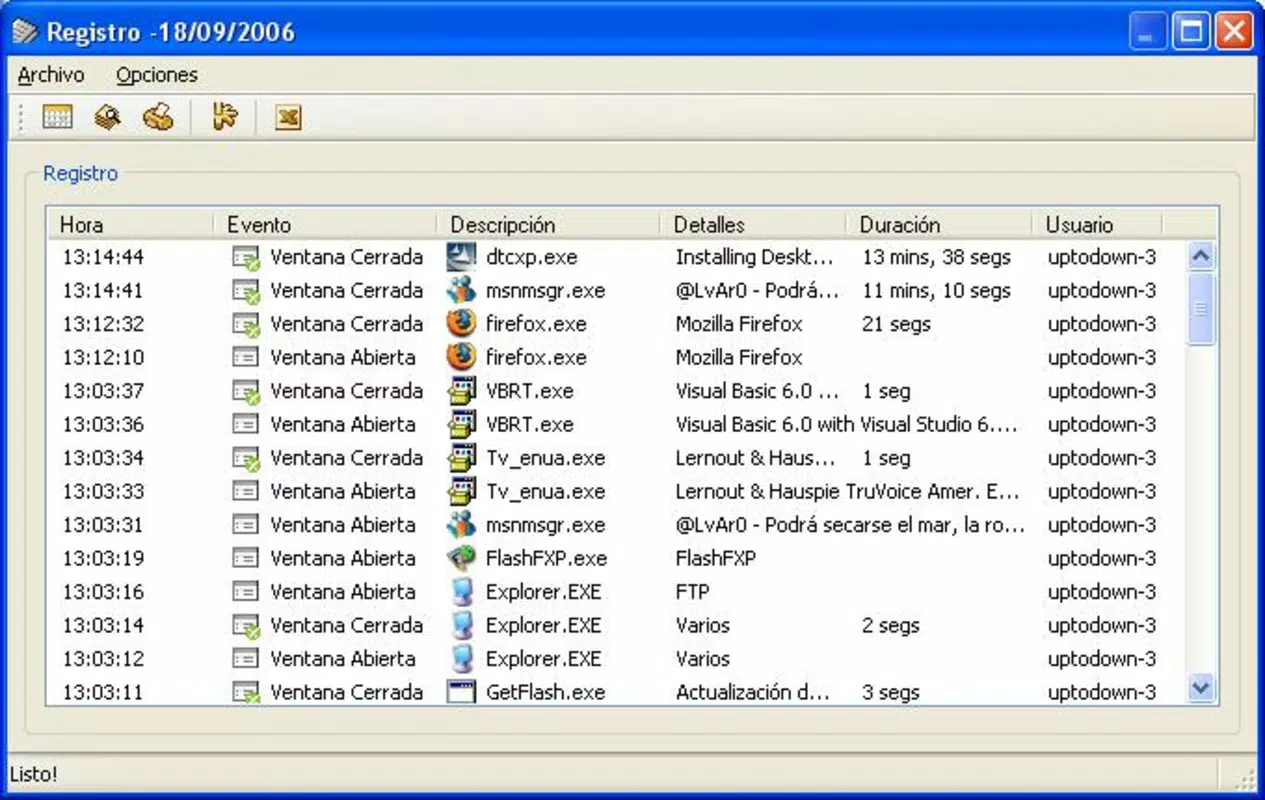Click the GetFlash.exe window icon
The image size is (1265, 800).
tap(461, 691)
